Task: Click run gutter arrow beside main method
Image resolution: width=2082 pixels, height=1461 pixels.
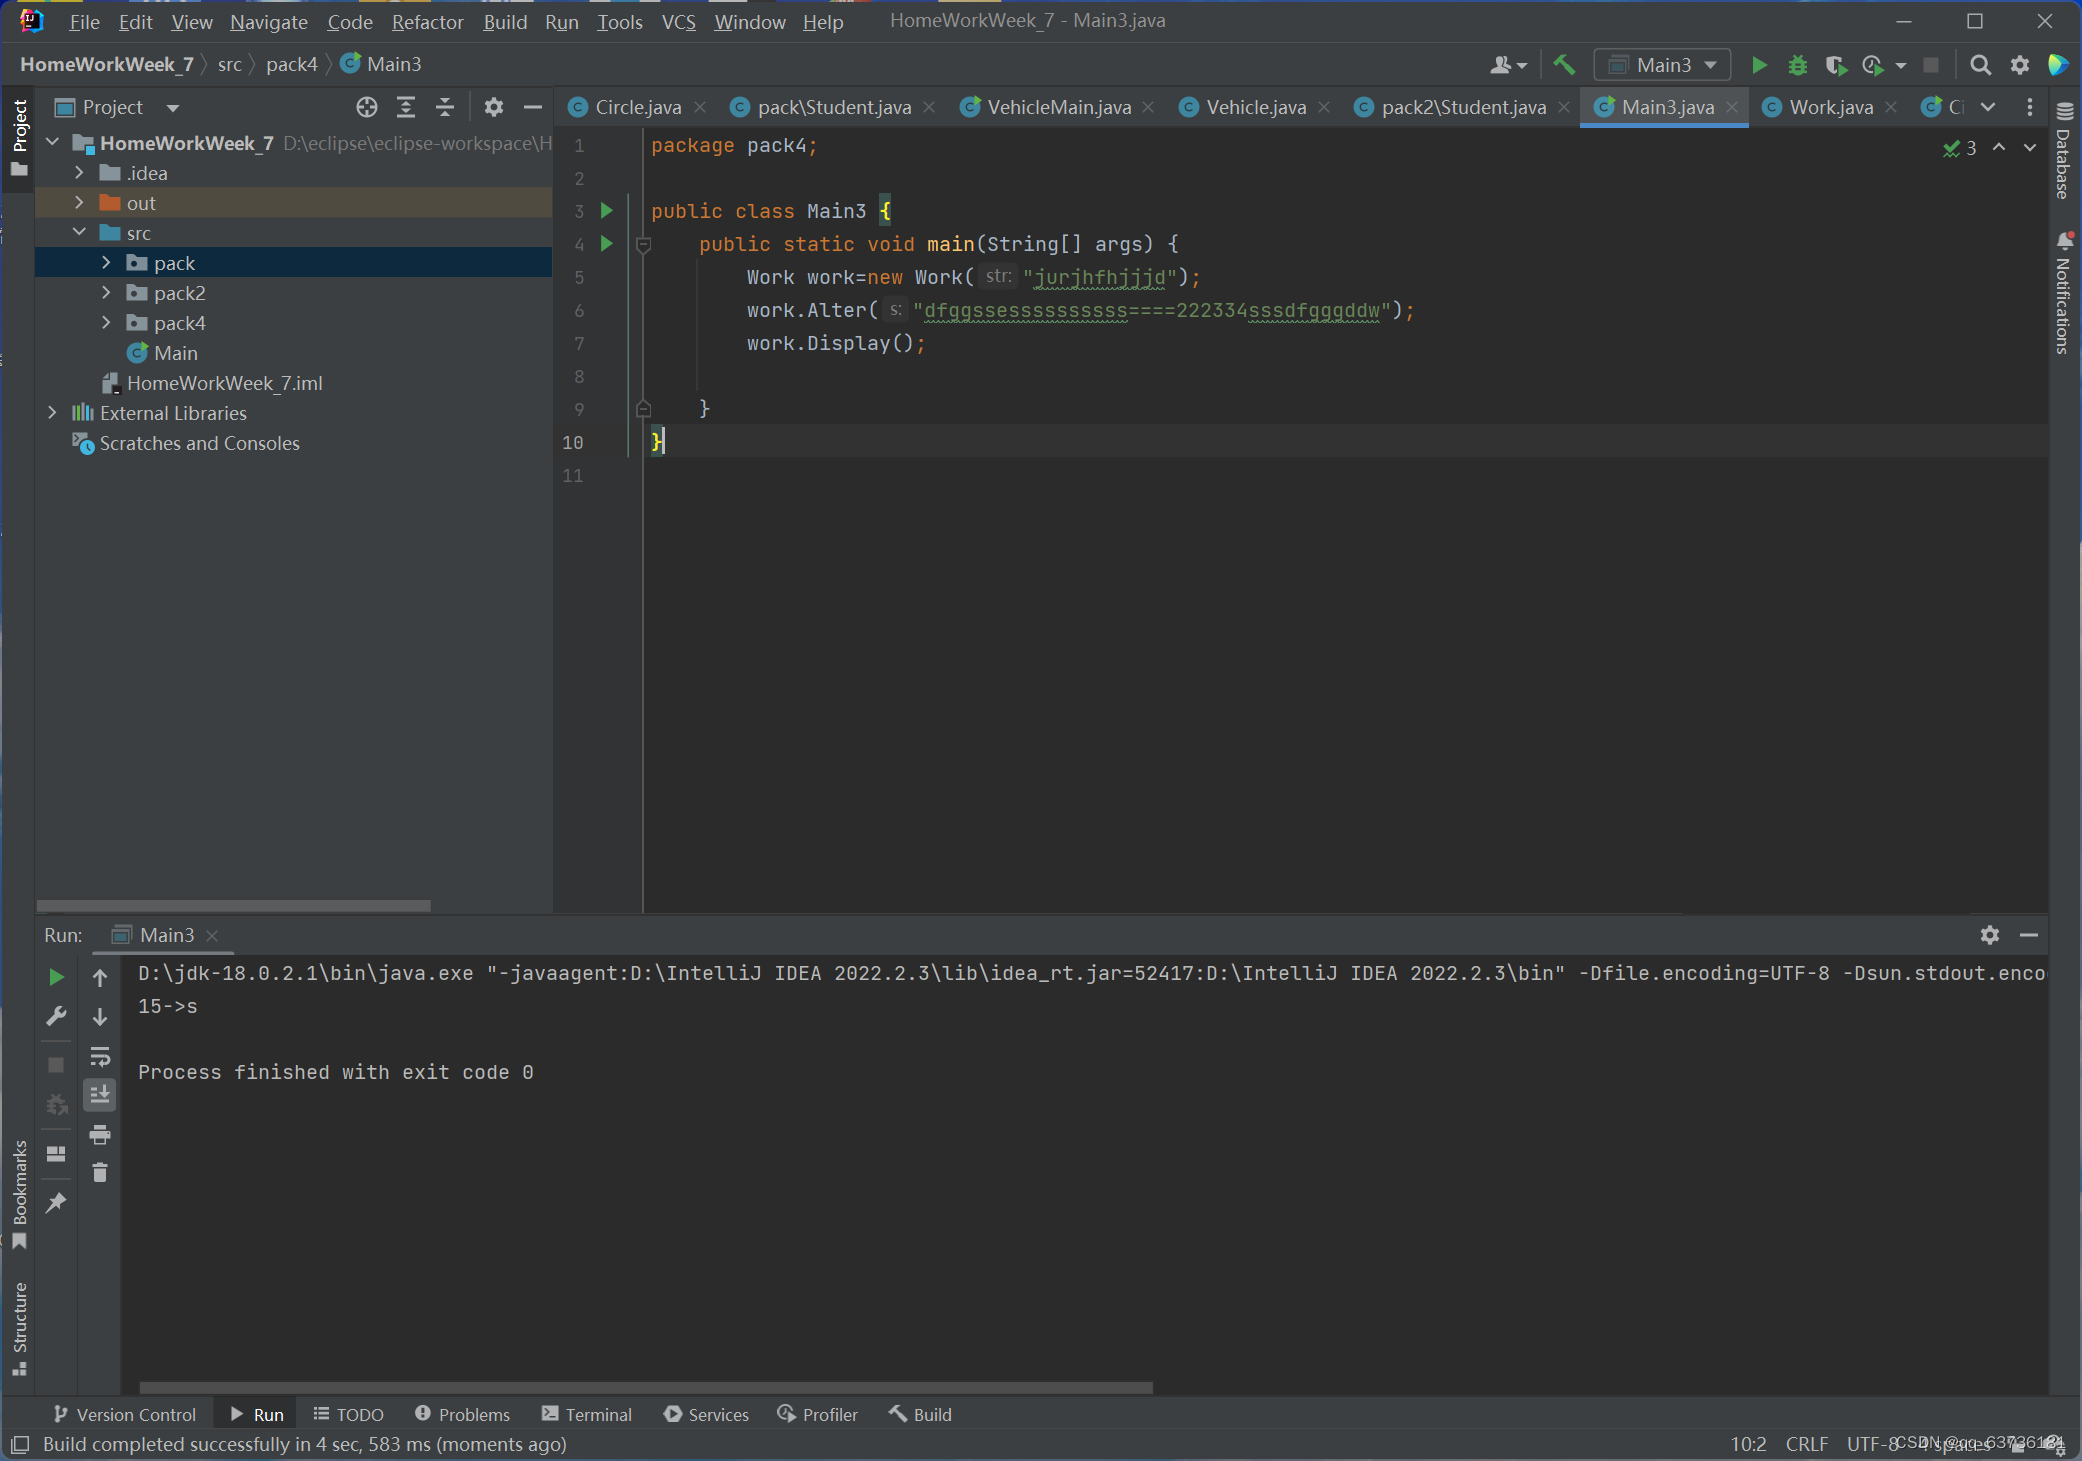Action: [x=606, y=243]
